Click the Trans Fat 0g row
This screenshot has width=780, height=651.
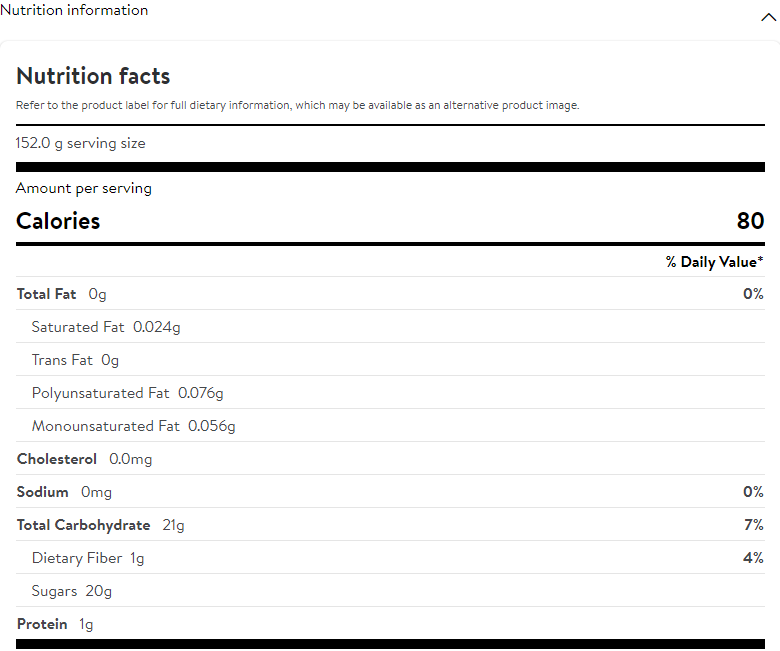(75, 360)
